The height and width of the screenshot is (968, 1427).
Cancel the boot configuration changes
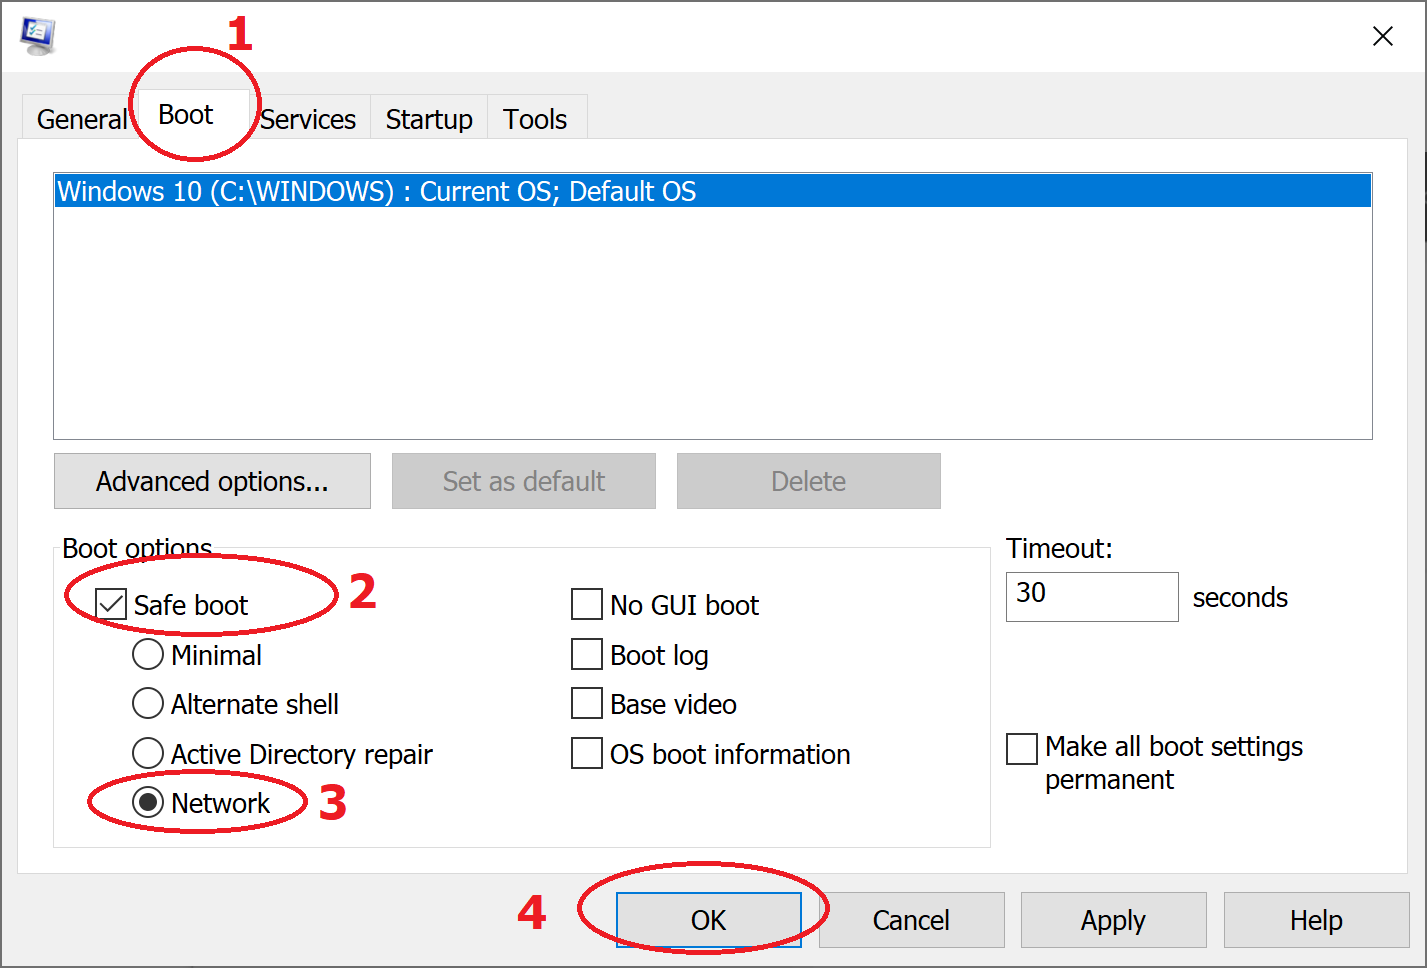click(x=911, y=920)
